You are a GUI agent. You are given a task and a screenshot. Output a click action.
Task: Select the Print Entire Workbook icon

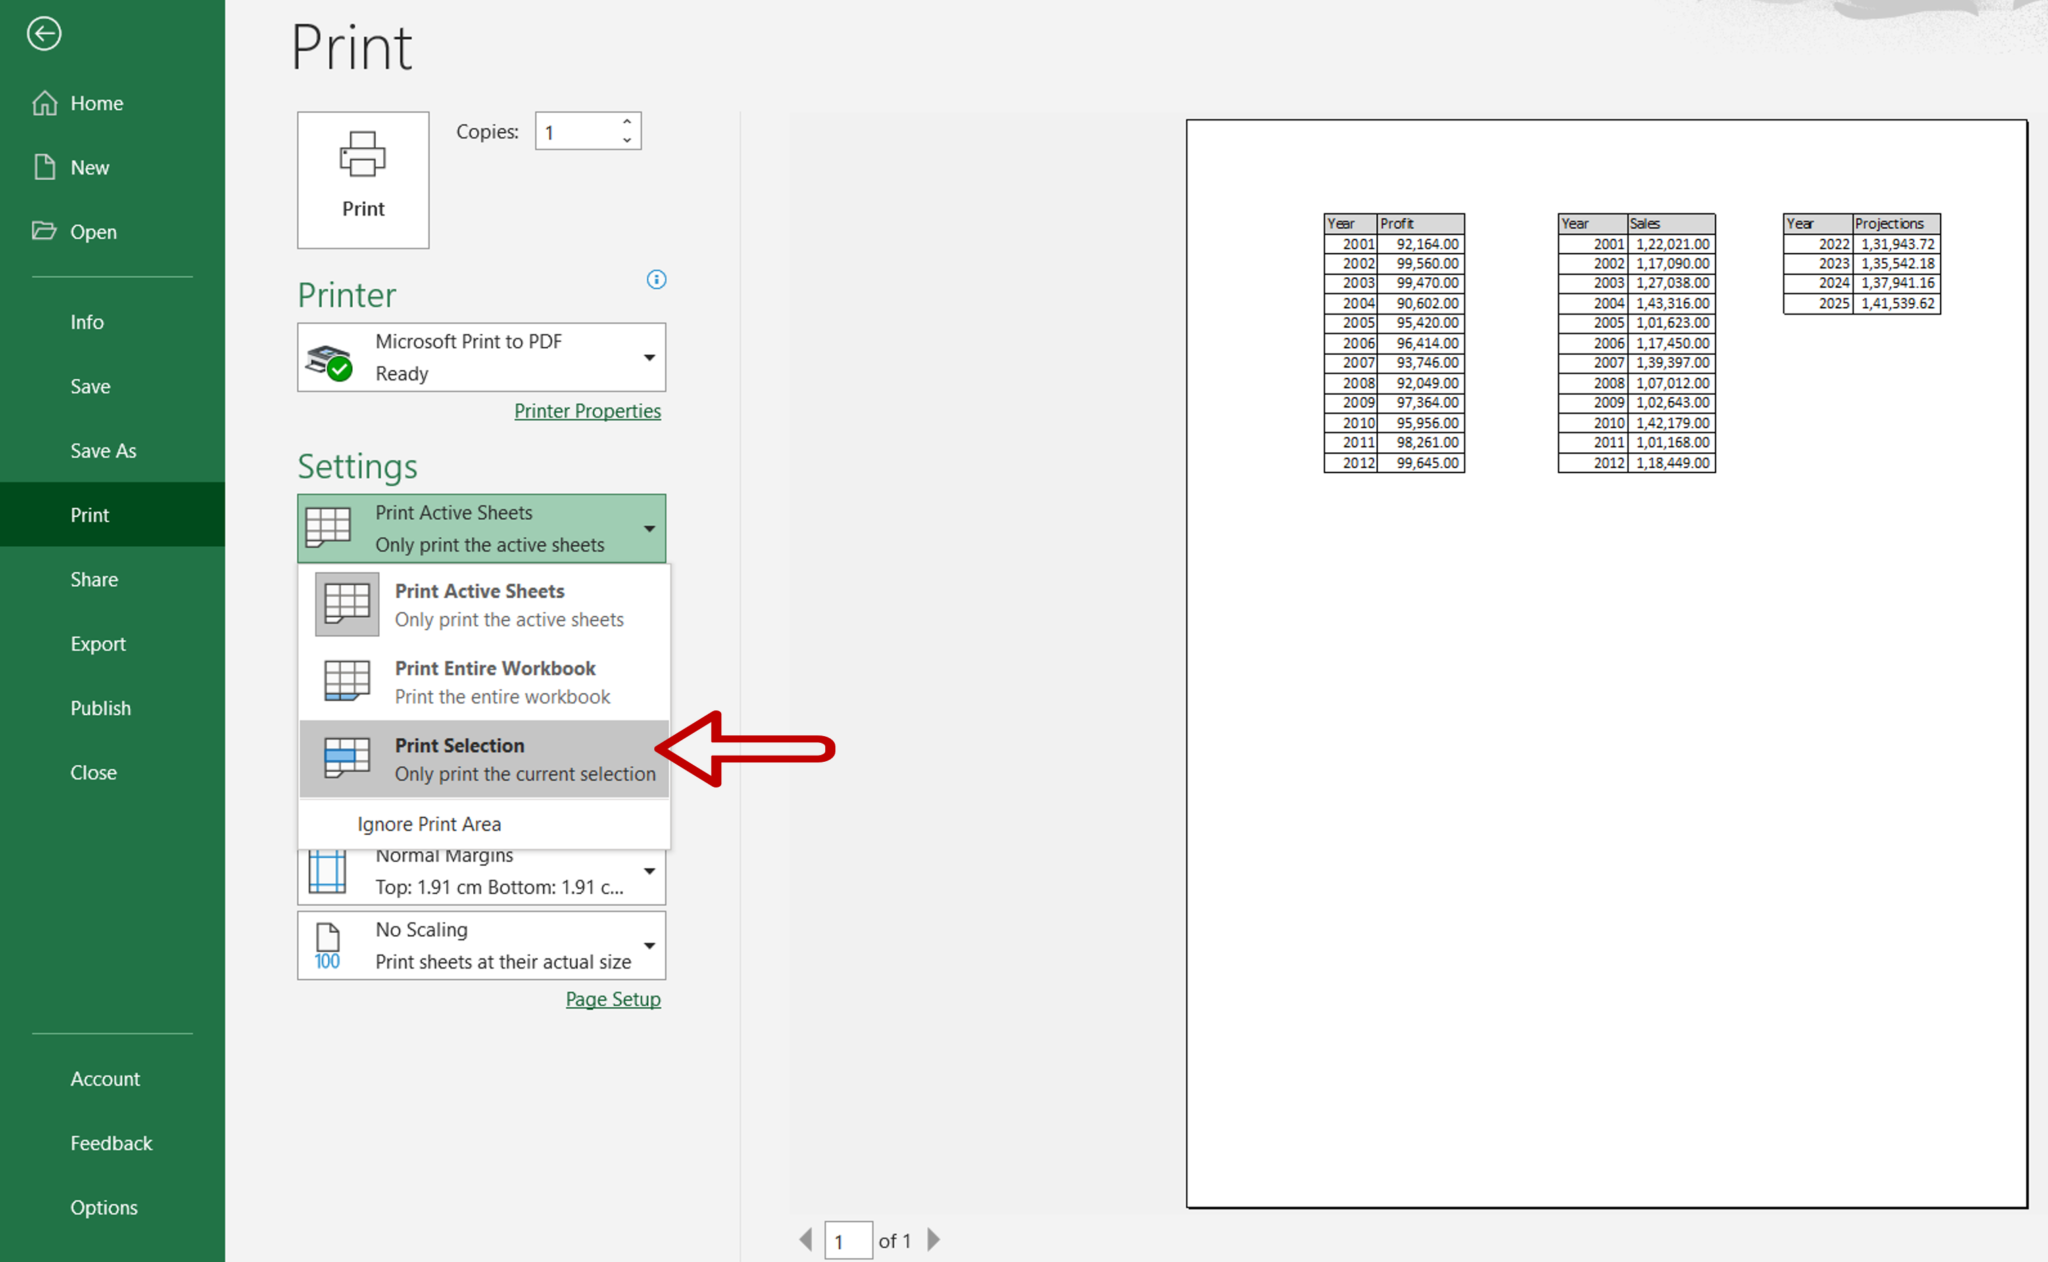(345, 681)
